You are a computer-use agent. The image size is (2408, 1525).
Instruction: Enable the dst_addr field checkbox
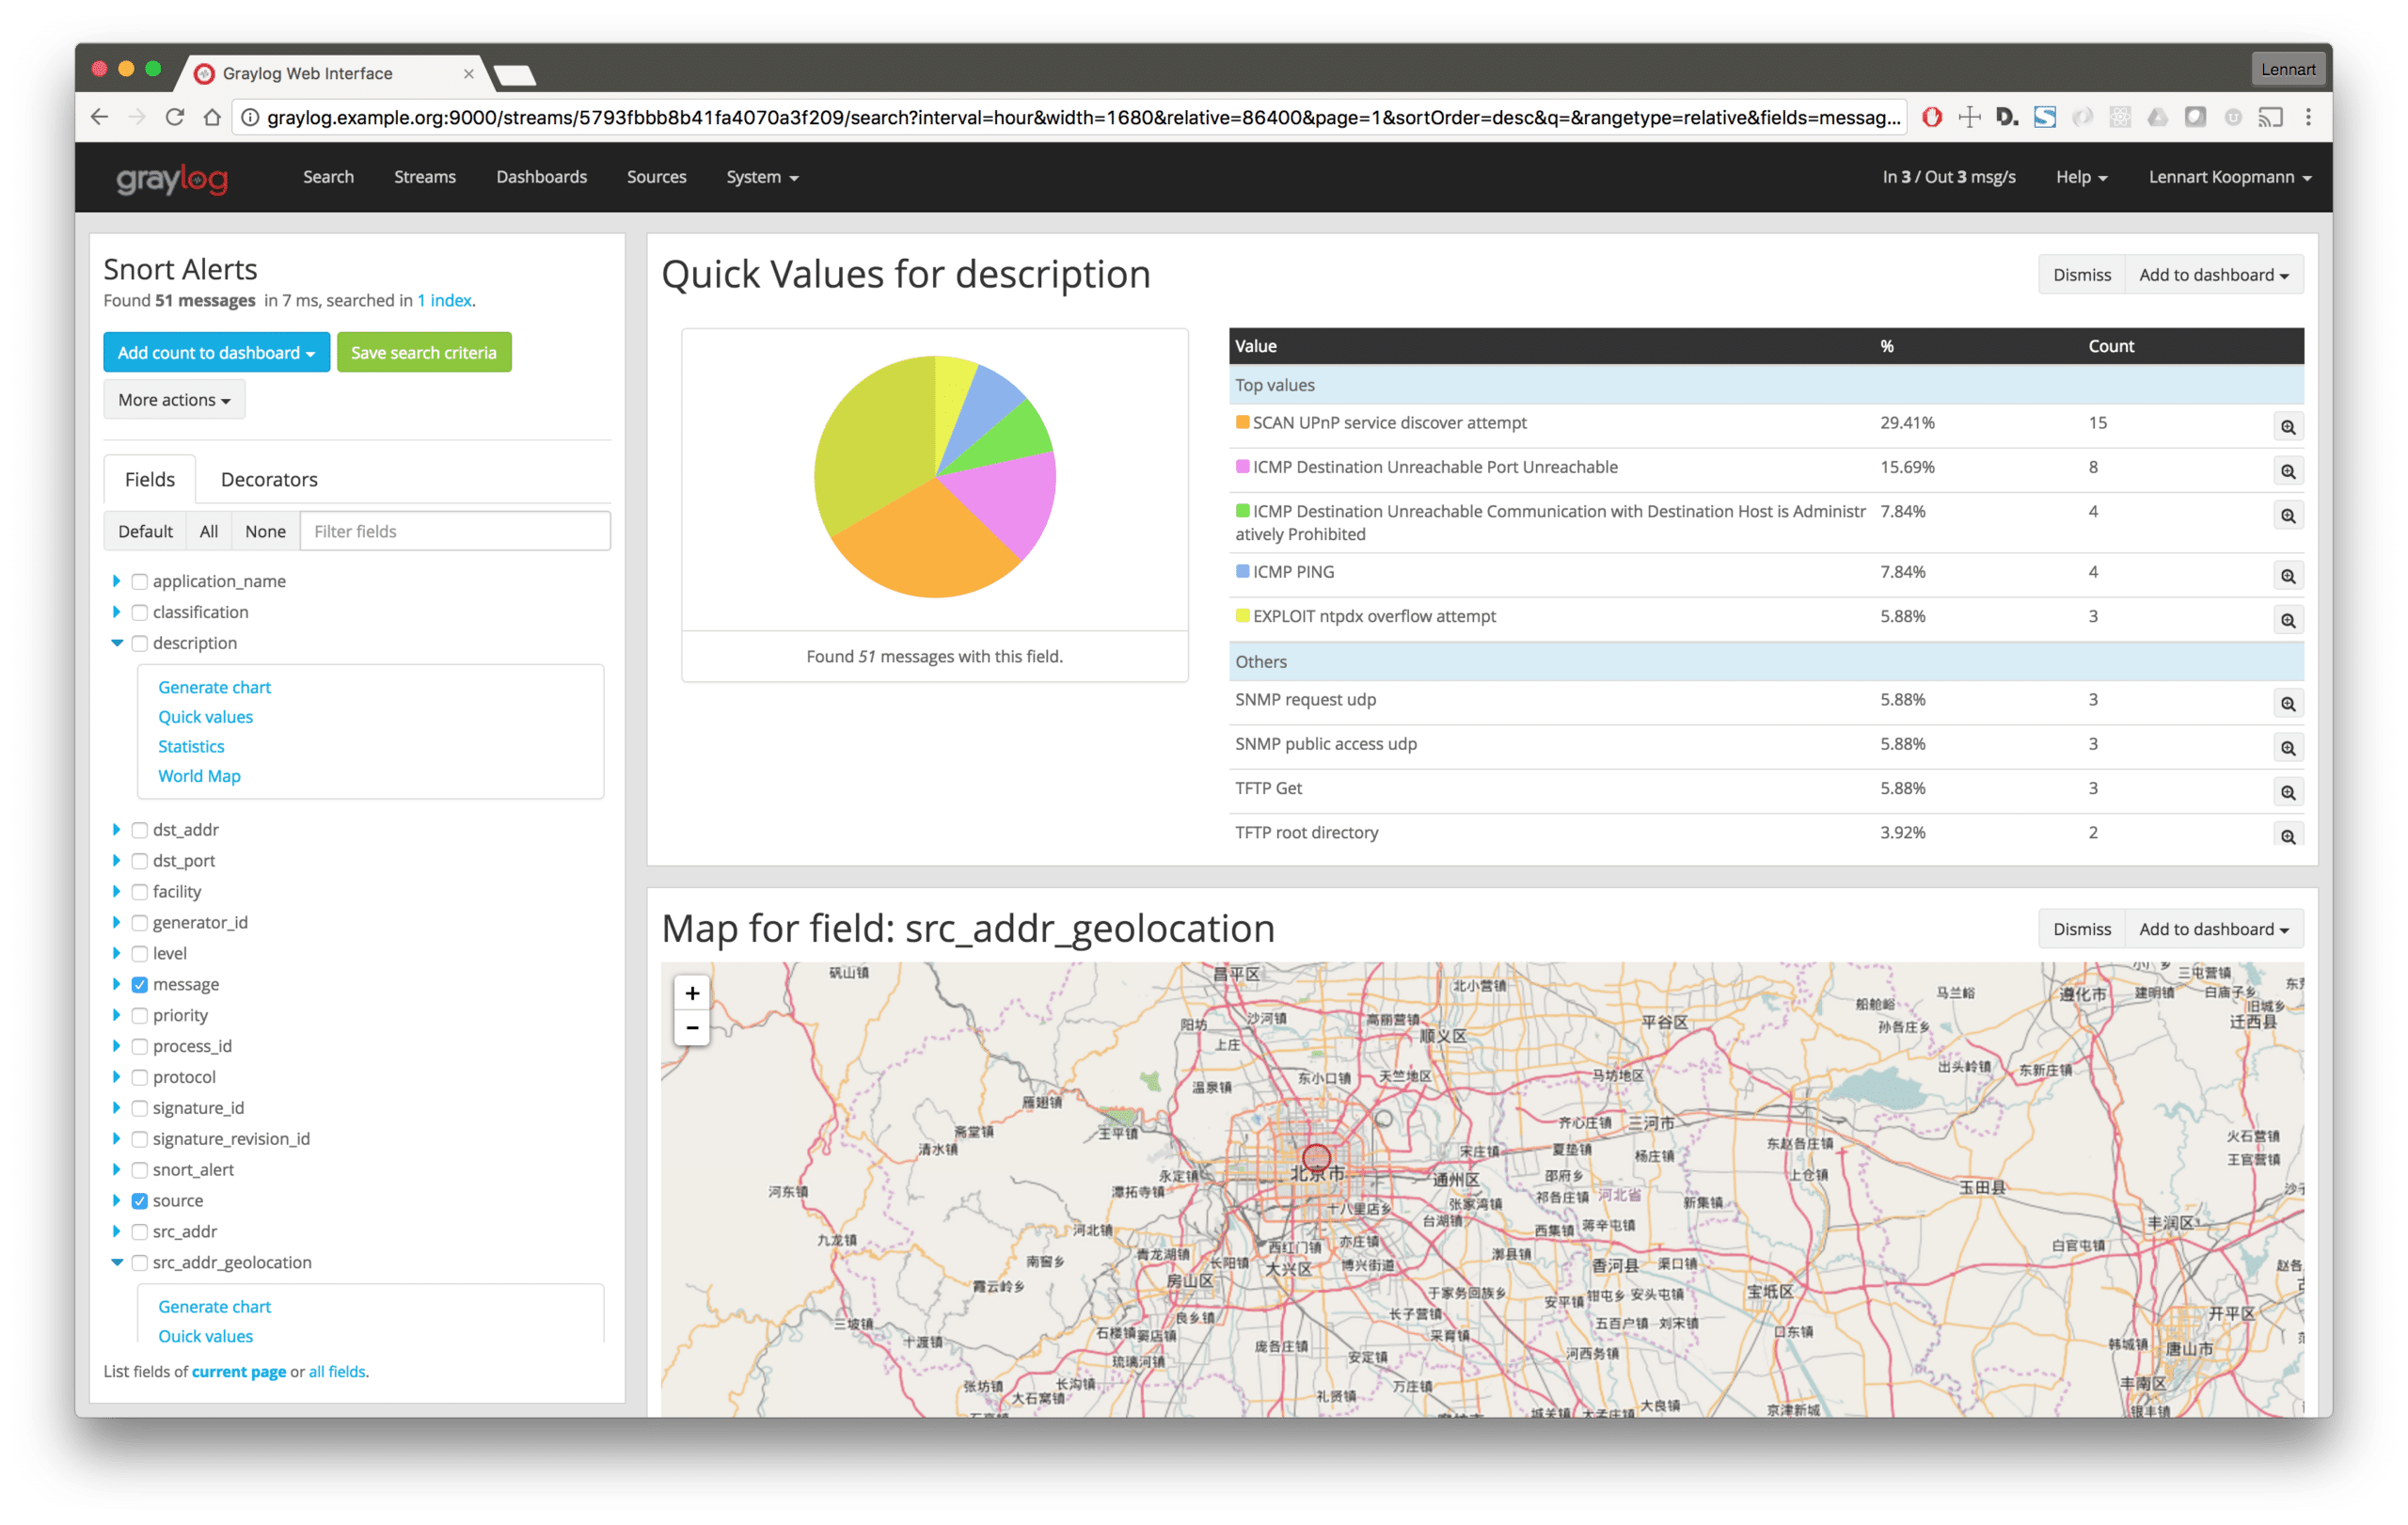[x=140, y=830]
